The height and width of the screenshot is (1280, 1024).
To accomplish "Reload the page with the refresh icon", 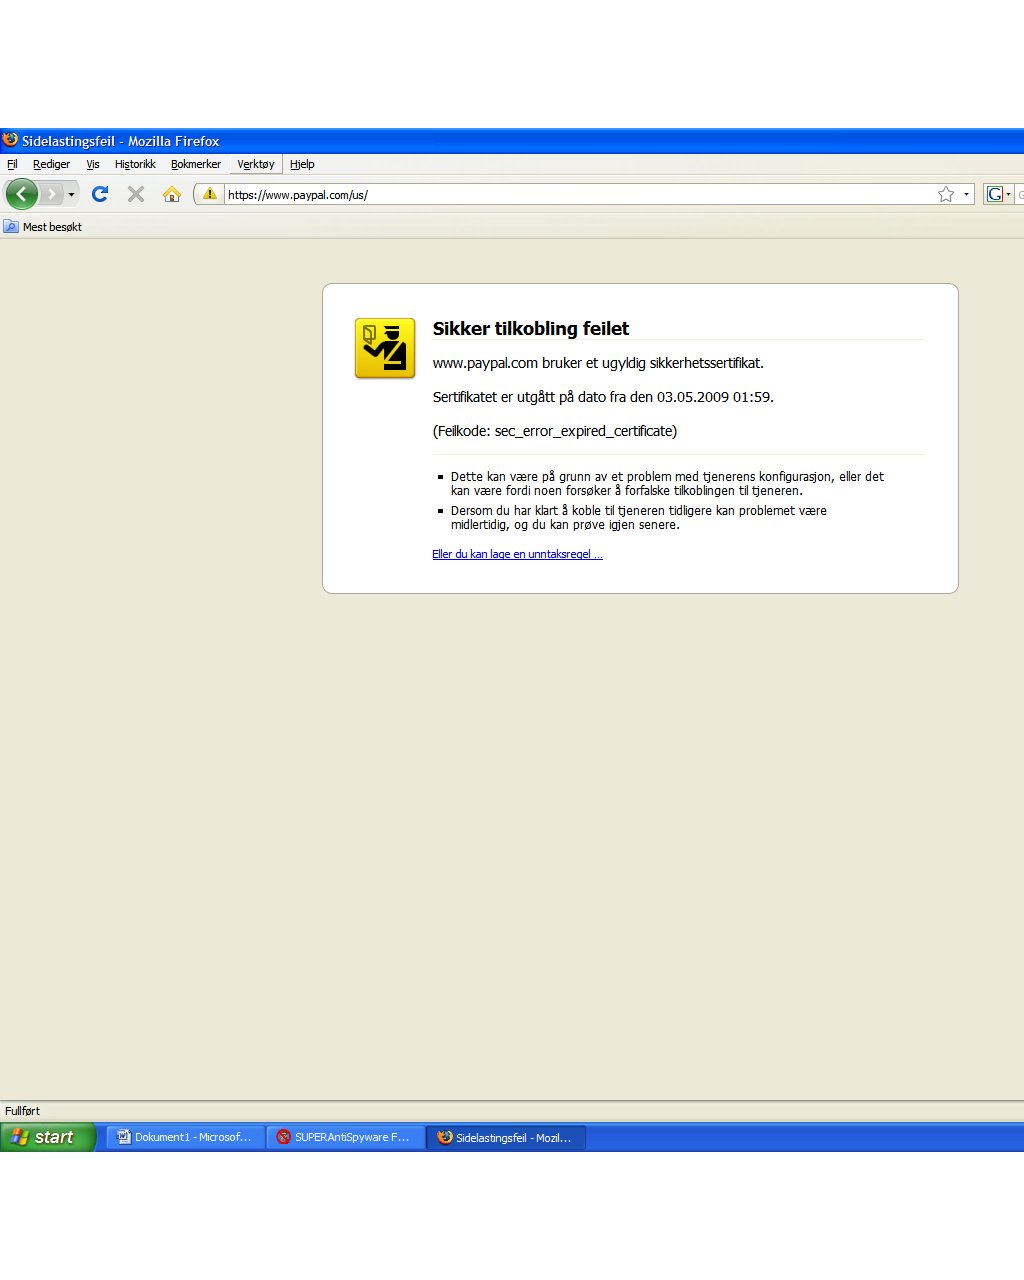I will (x=100, y=194).
